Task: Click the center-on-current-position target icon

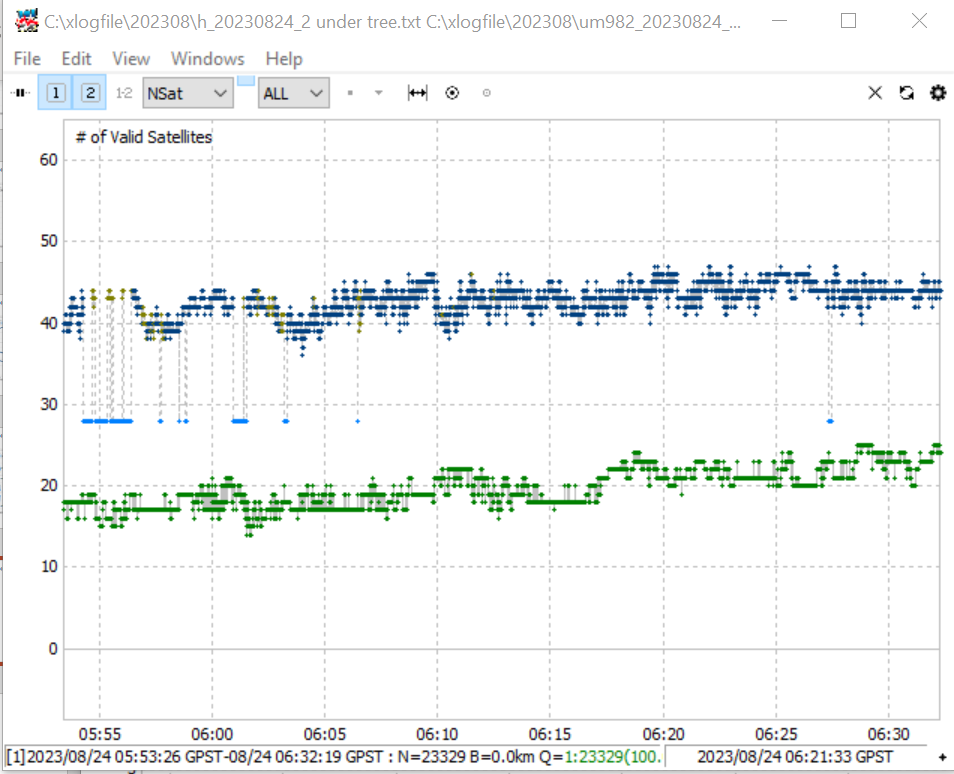Action: (452, 93)
